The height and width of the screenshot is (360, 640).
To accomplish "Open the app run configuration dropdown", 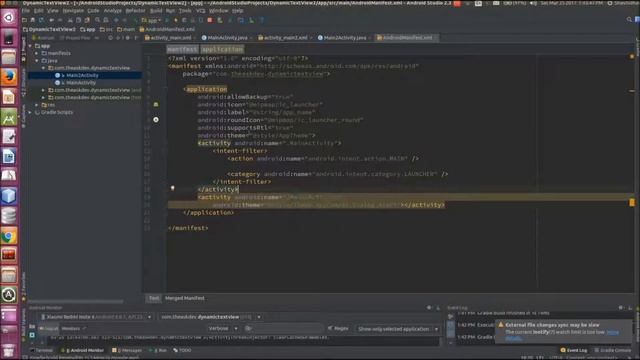I will [152, 20].
